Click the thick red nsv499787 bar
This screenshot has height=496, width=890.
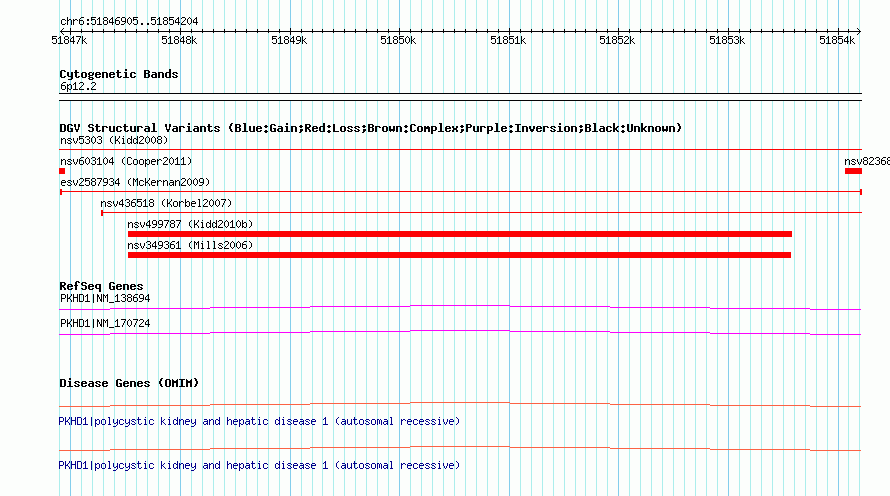click(x=460, y=234)
